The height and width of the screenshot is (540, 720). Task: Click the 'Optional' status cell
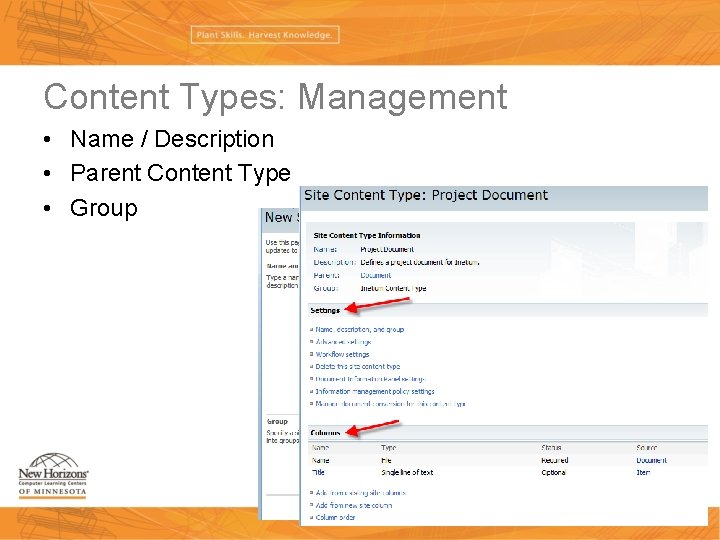pyautogui.click(x=553, y=472)
